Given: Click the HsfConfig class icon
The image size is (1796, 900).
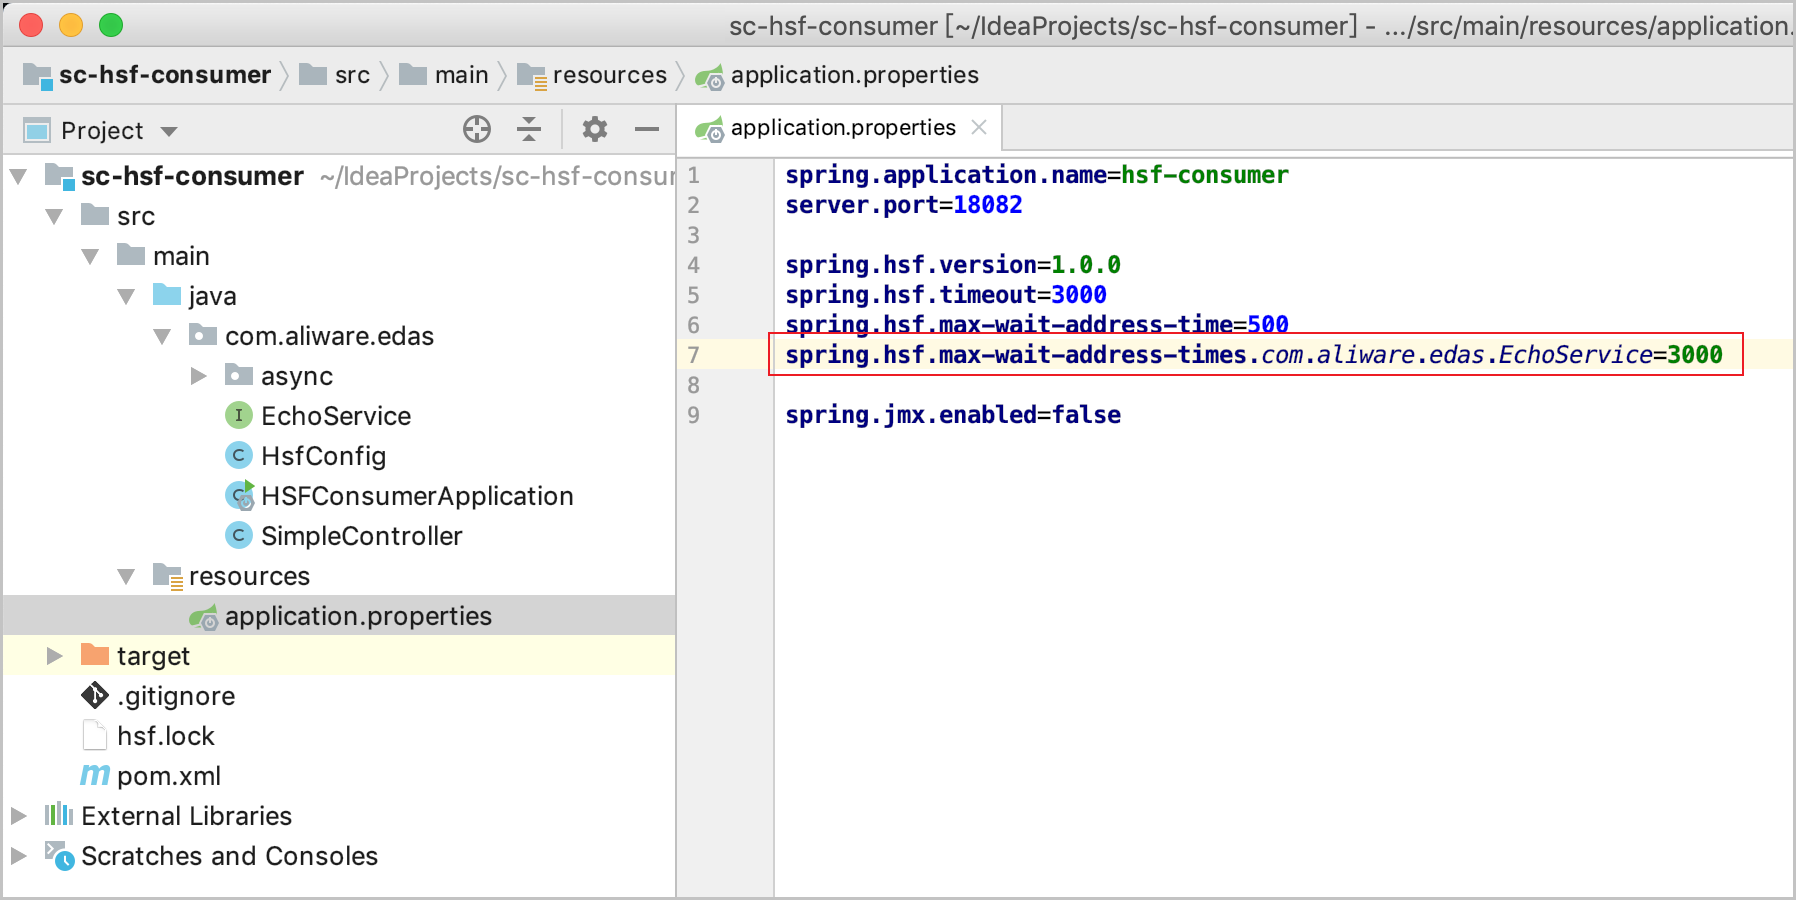Looking at the screenshot, I should coord(238,455).
